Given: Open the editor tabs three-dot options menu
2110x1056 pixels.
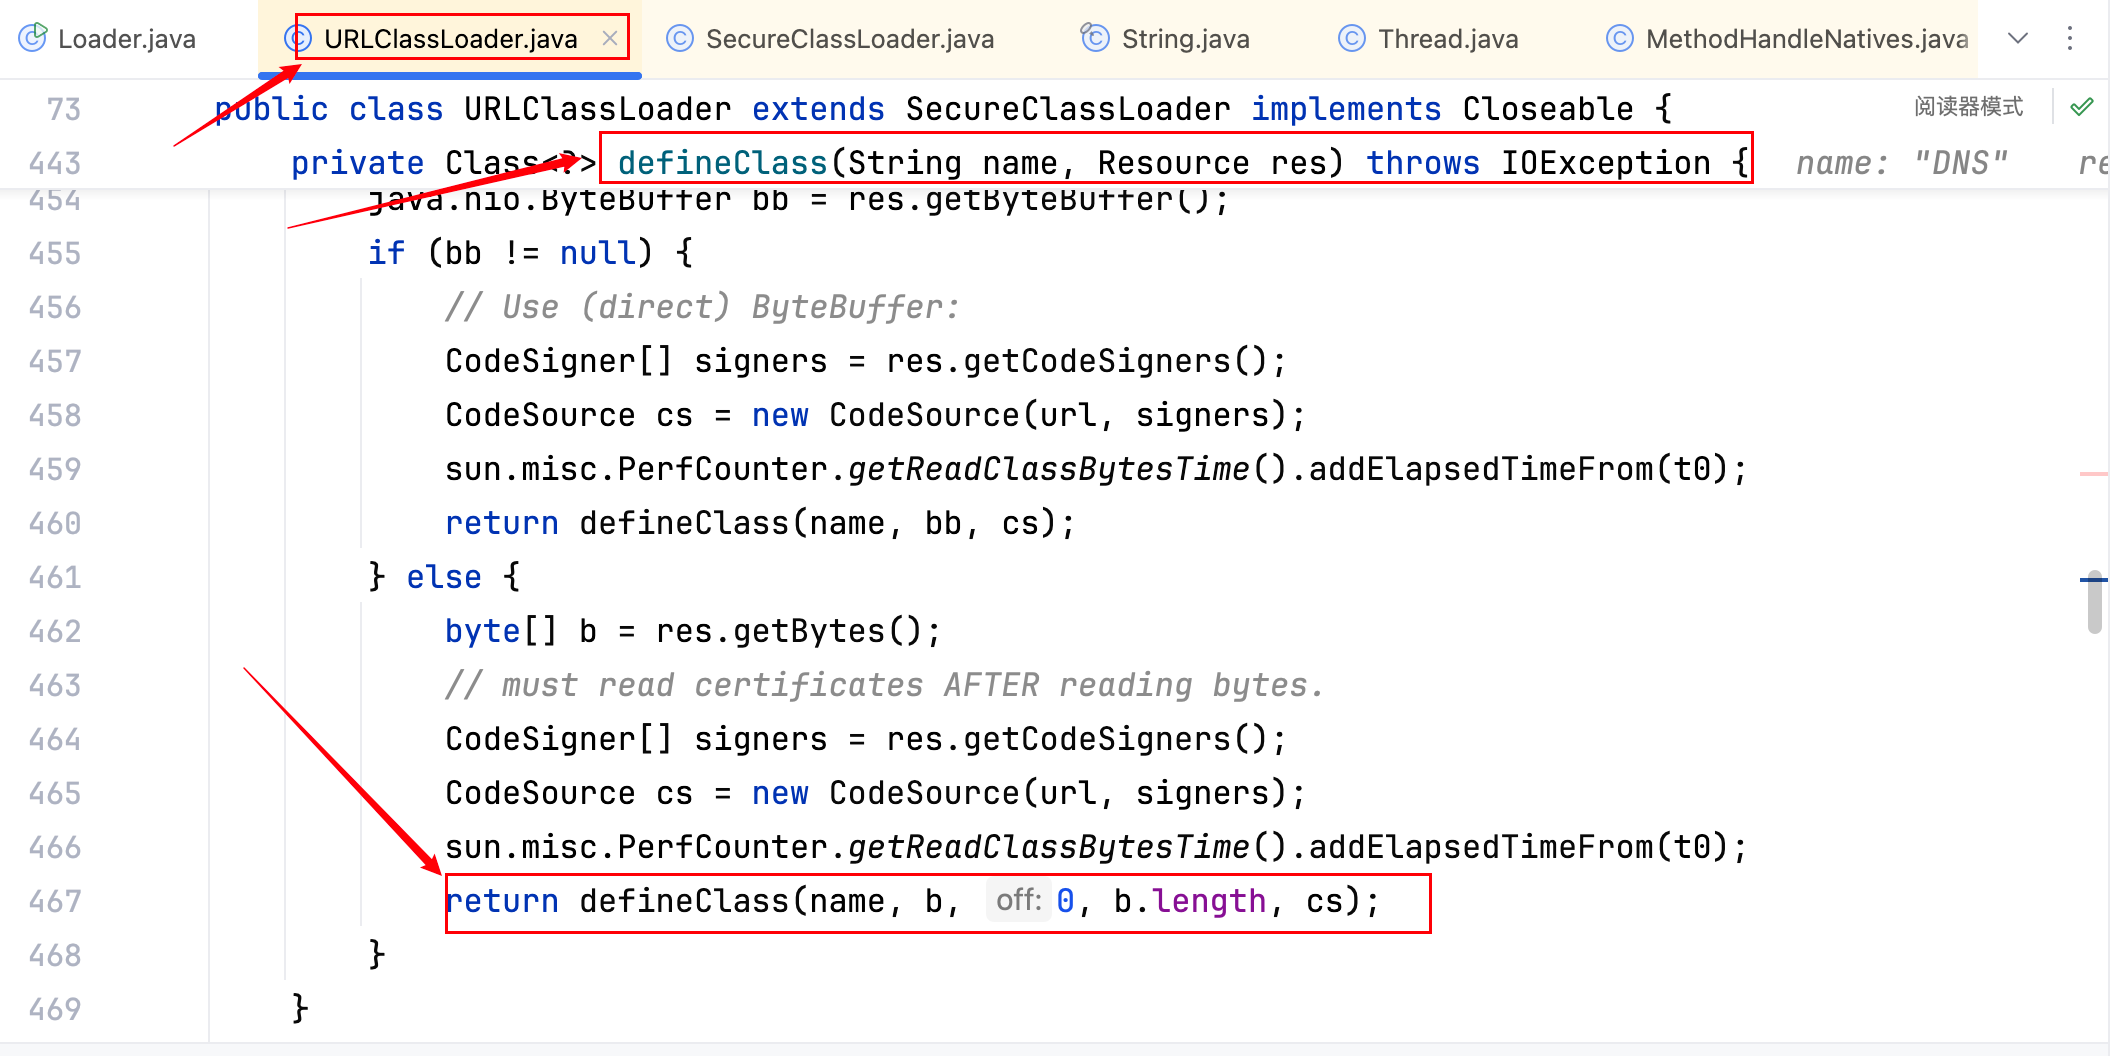Looking at the screenshot, I should pyautogui.click(x=2070, y=38).
